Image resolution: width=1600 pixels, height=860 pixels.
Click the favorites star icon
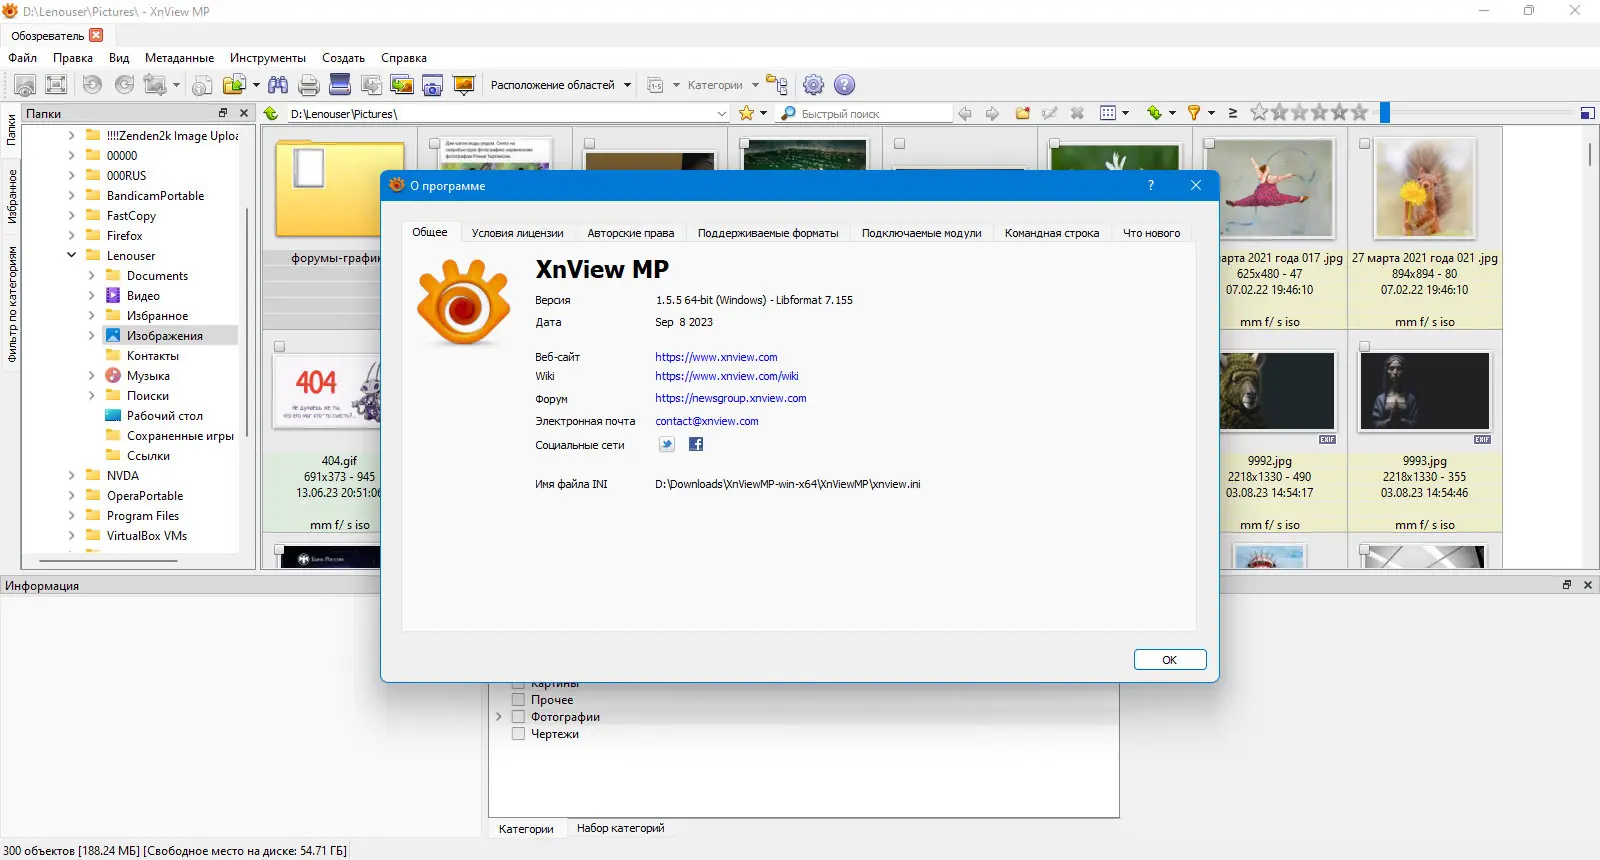(x=746, y=113)
